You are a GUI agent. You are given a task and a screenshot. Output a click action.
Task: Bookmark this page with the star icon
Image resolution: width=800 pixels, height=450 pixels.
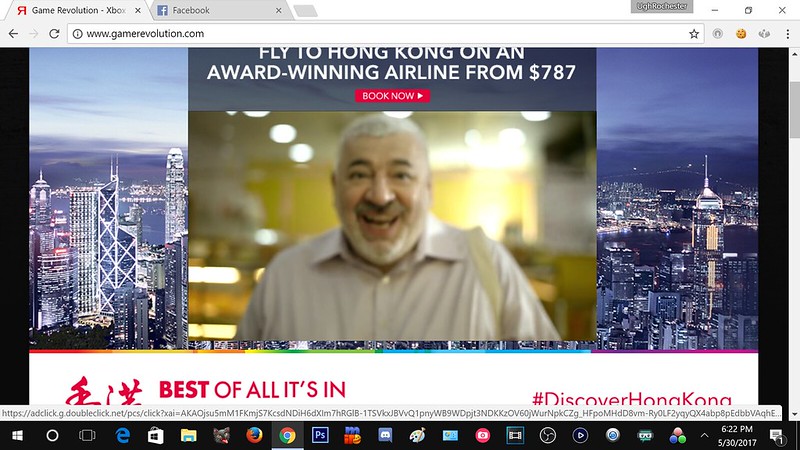(x=694, y=34)
